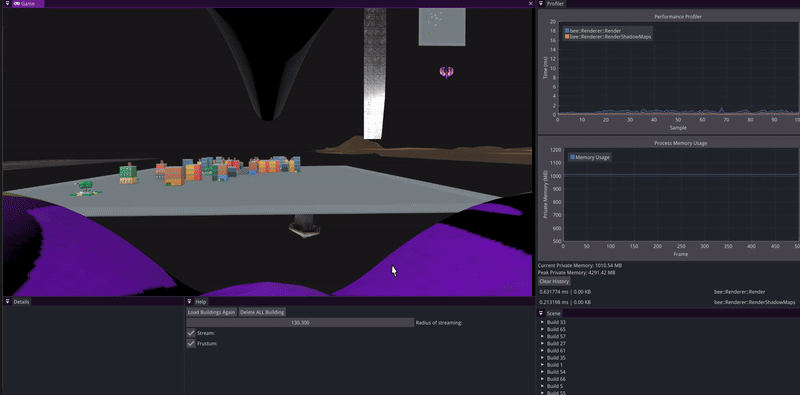800x395 pixels.
Task: Open the Scene panel dropdown arrow icon
Action: pos(541,313)
